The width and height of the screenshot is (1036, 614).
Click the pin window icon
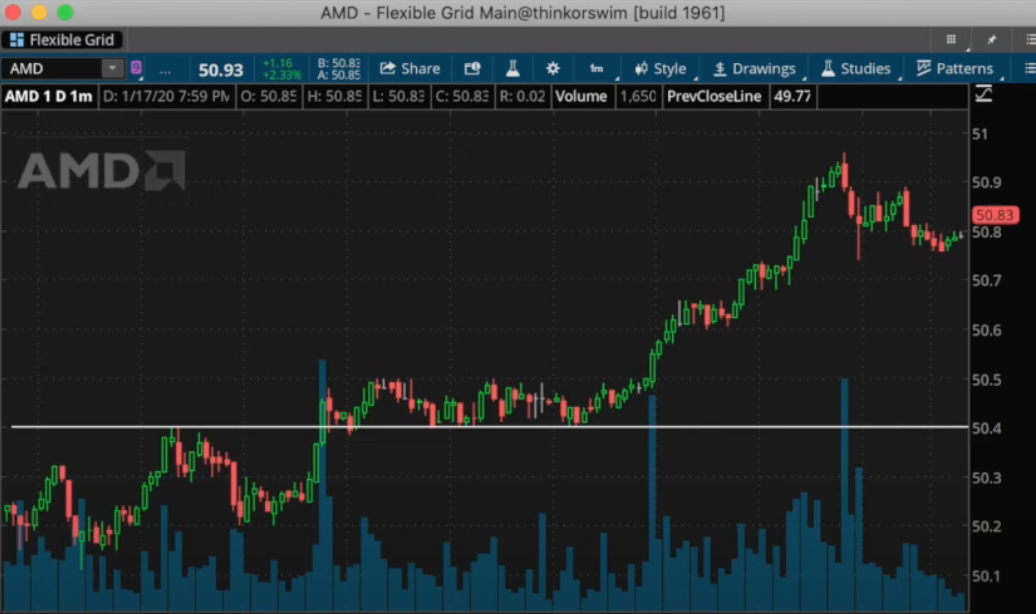pyautogui.click(x=991, y=40)
